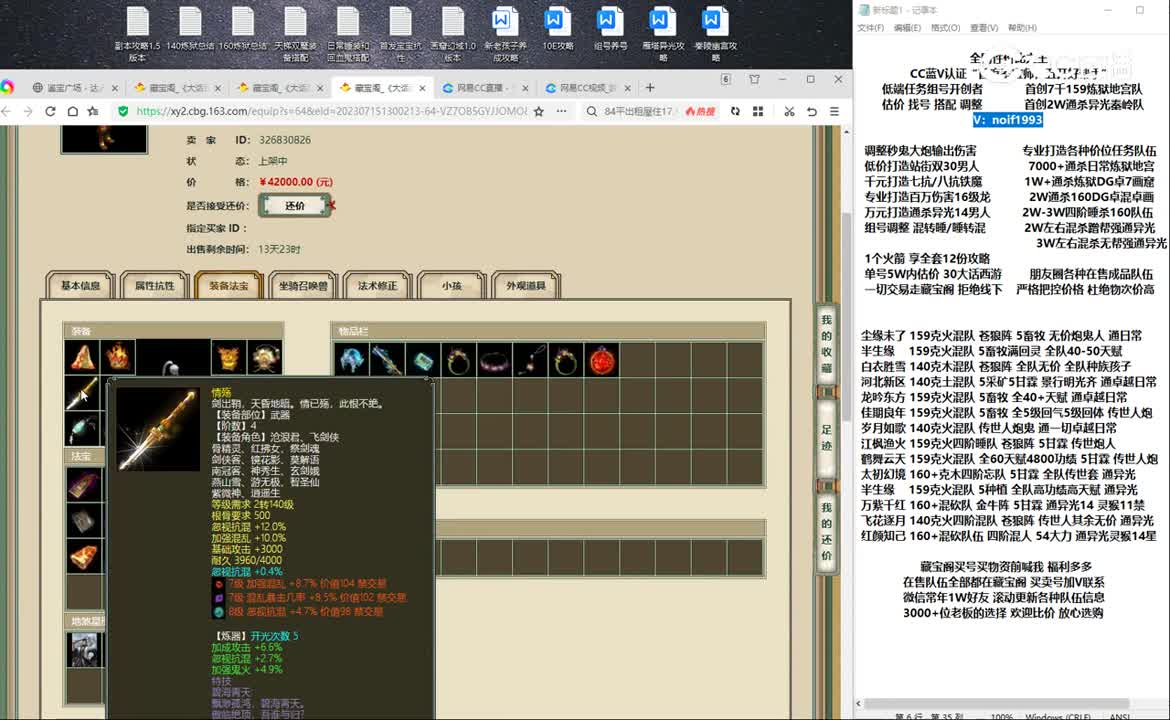Click the browser search box

tap(638, 111)
